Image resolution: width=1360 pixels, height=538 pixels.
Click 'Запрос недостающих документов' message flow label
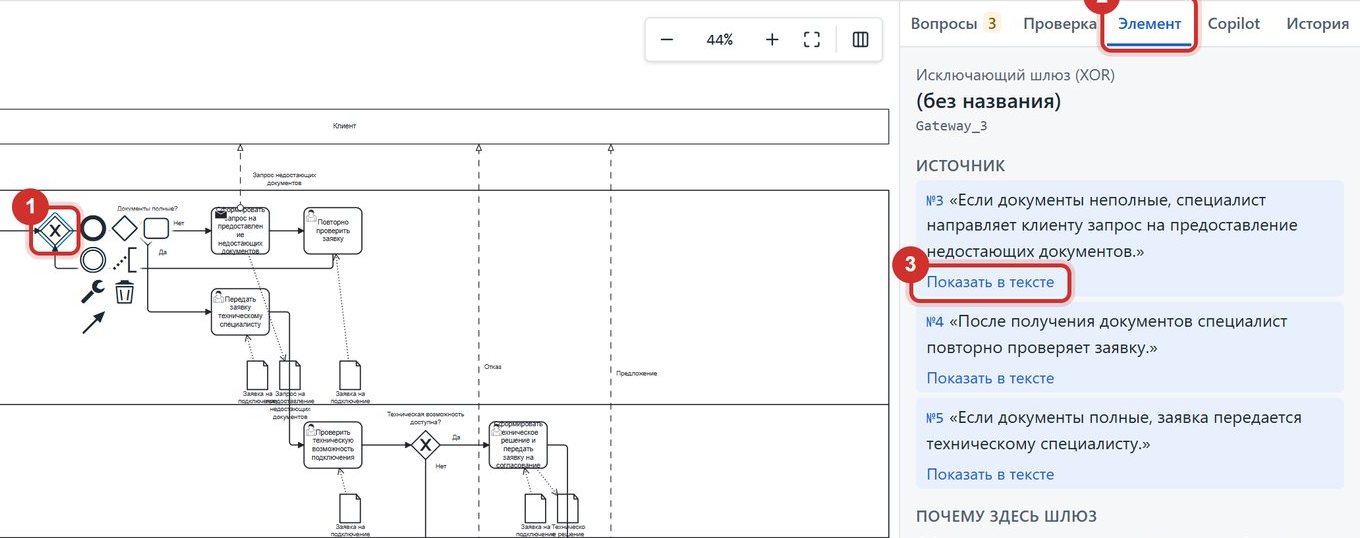(x=284, y=179)
